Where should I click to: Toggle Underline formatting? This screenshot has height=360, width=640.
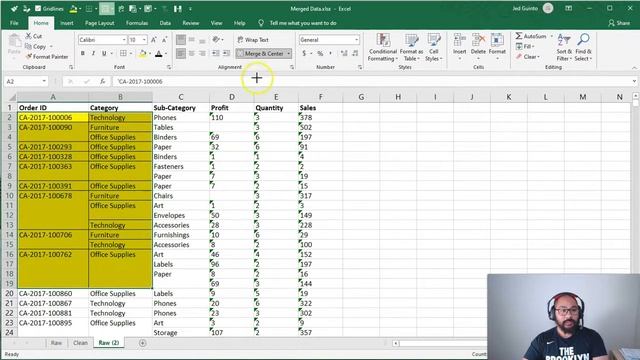pos(104,53)
